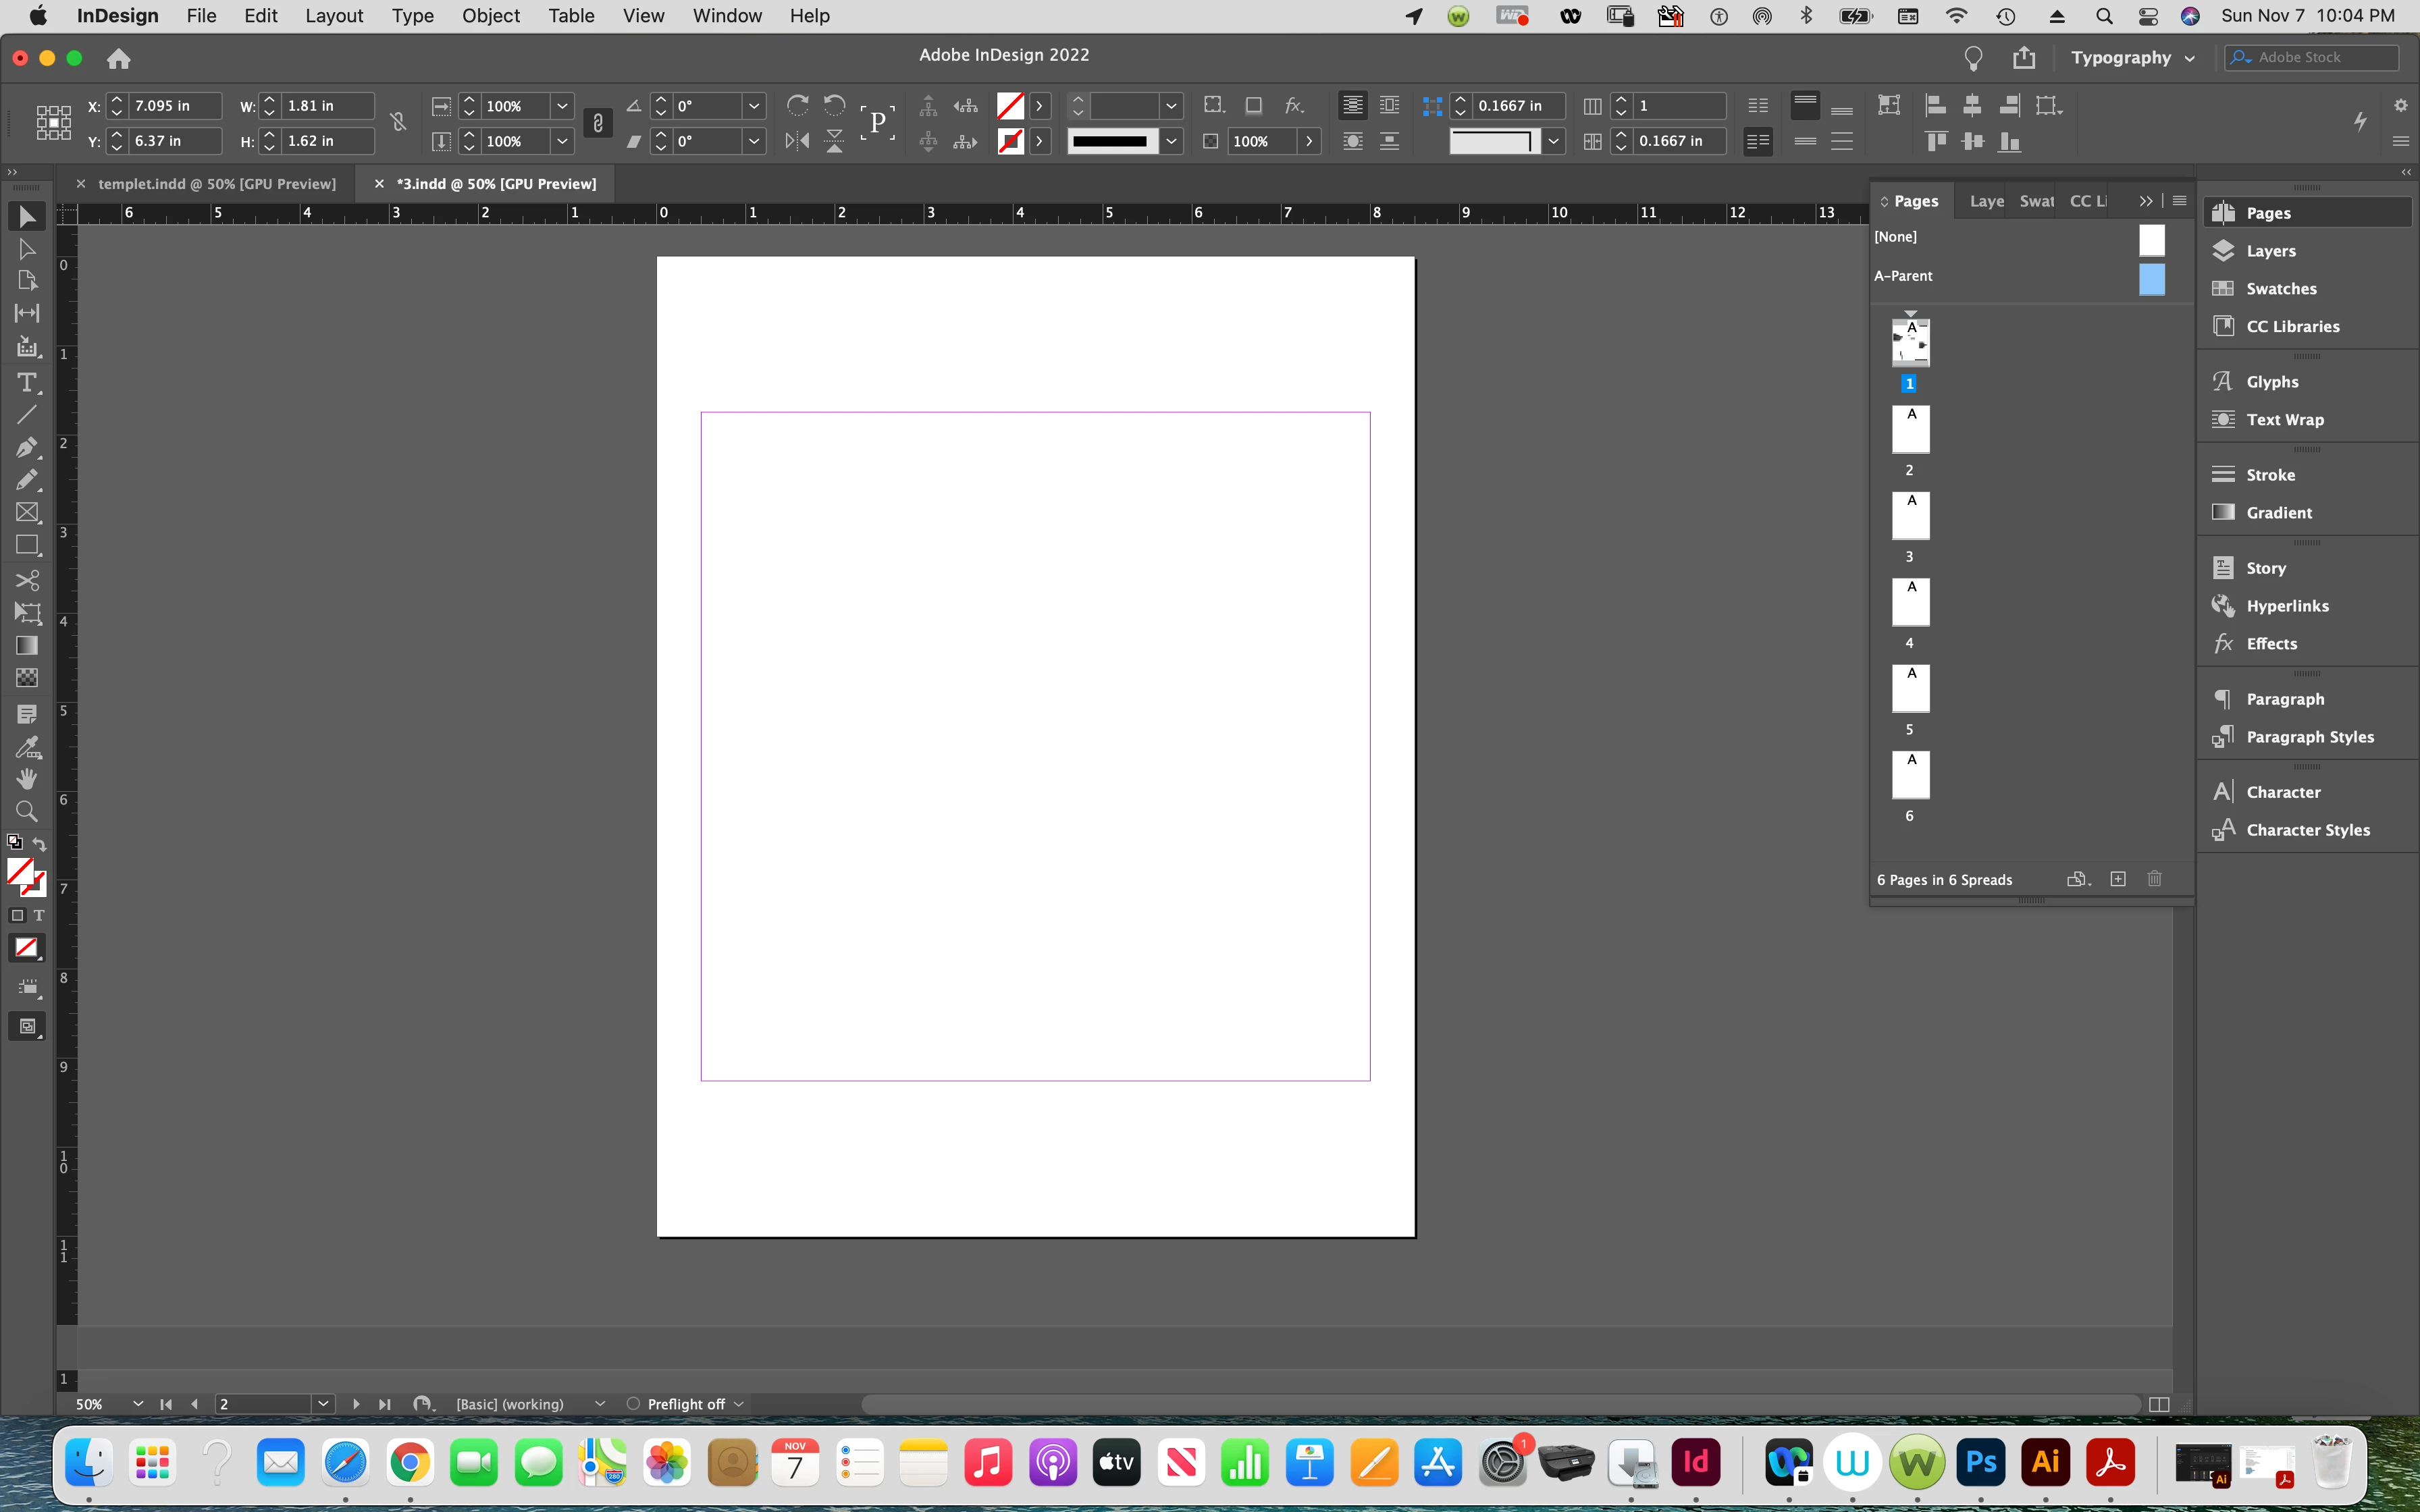
Task: Toggle constrain proportions for scaling link
Action: pos(597,123)
